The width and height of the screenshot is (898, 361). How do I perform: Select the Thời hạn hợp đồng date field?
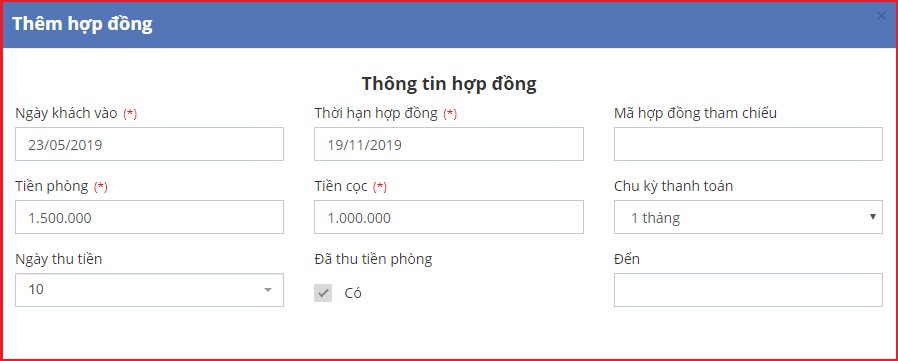(448, 144)
